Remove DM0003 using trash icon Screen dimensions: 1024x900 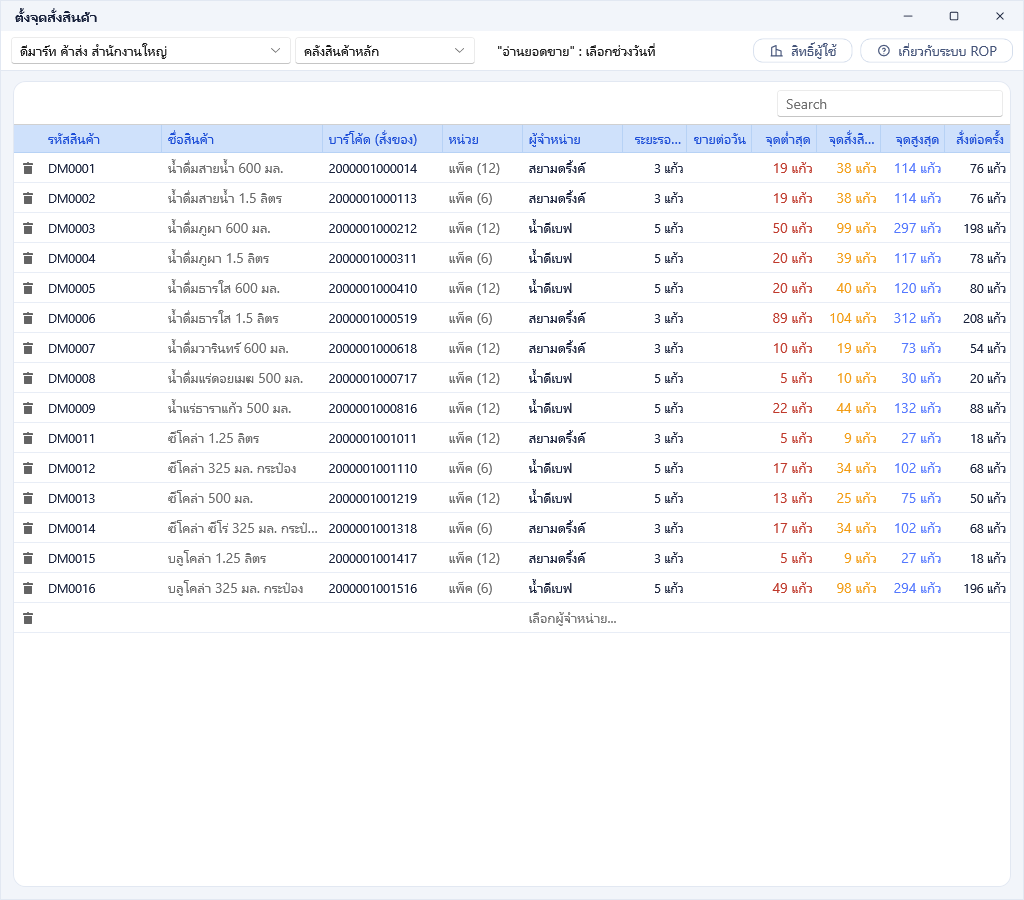click(28, 229)
